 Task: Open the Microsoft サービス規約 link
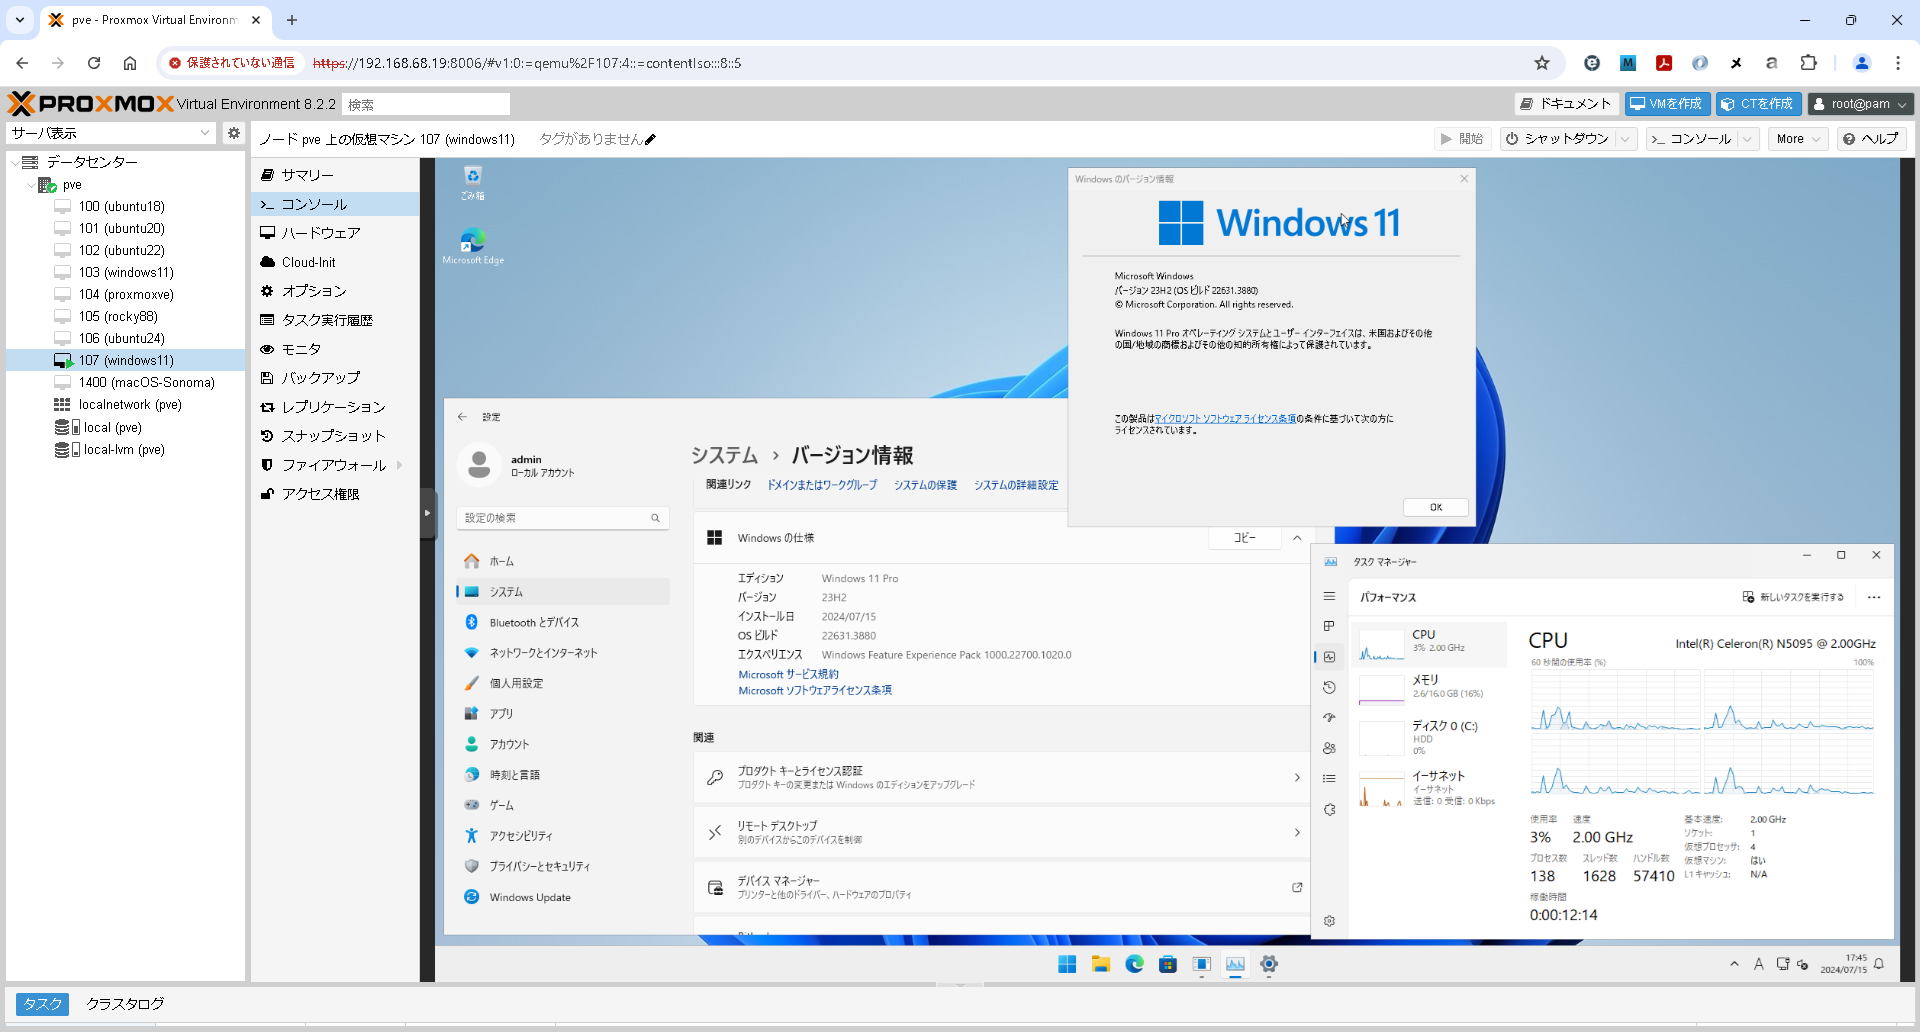788,675
